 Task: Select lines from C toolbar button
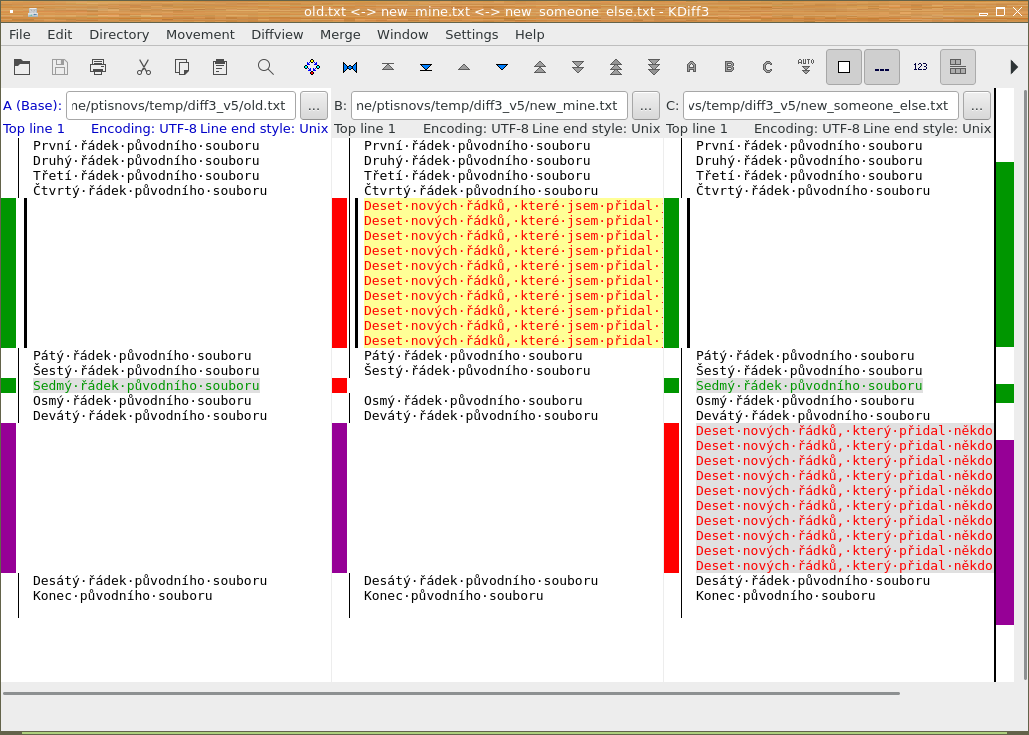click(x=767, y=67)
